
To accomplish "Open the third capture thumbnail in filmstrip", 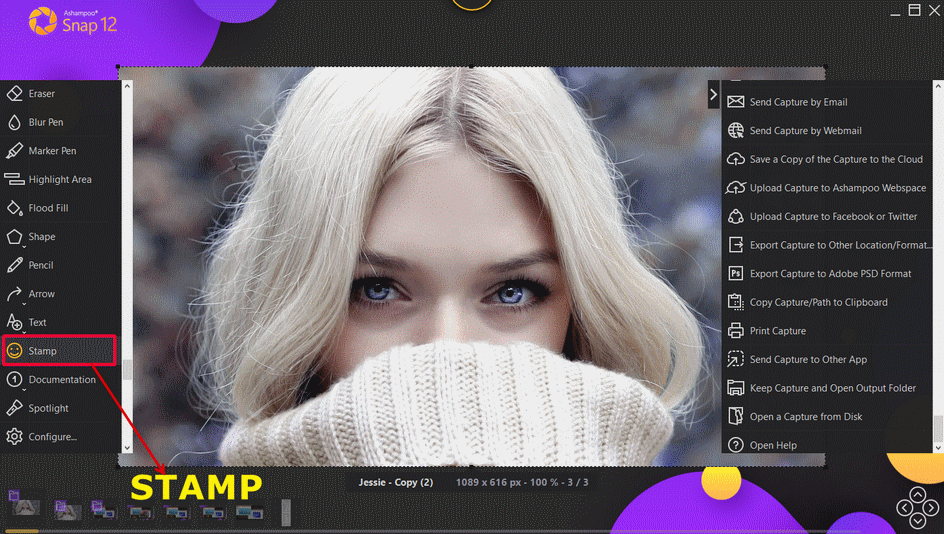I will tap(104, 511).
